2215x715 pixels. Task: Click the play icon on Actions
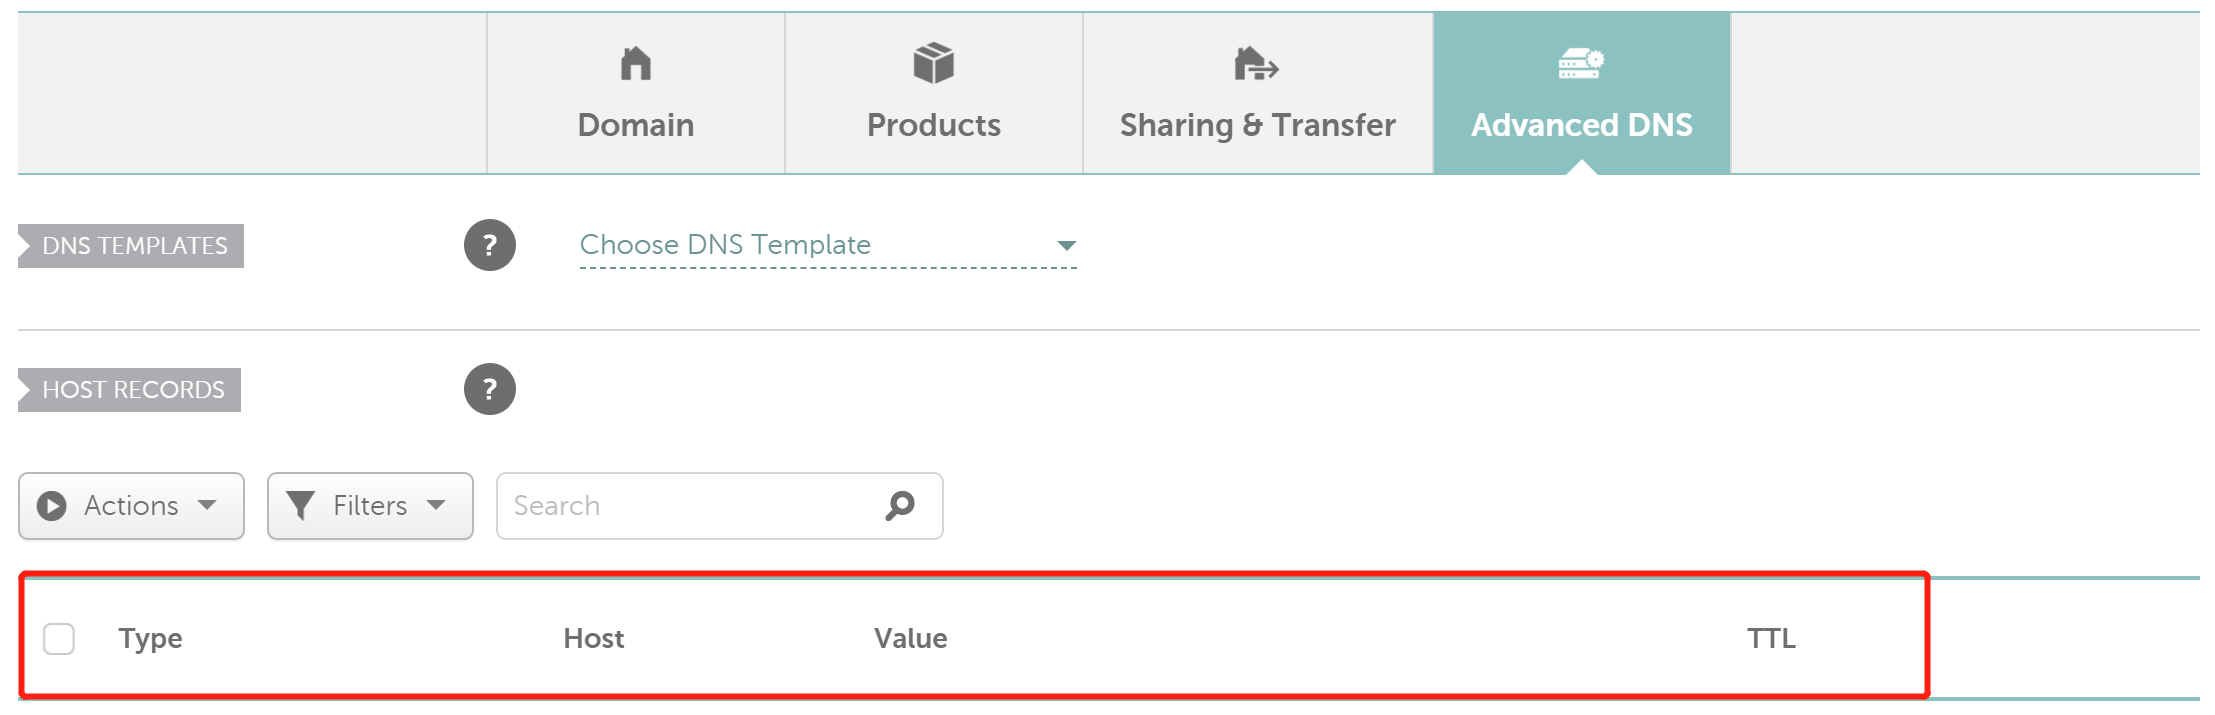(x=52, y=506)
